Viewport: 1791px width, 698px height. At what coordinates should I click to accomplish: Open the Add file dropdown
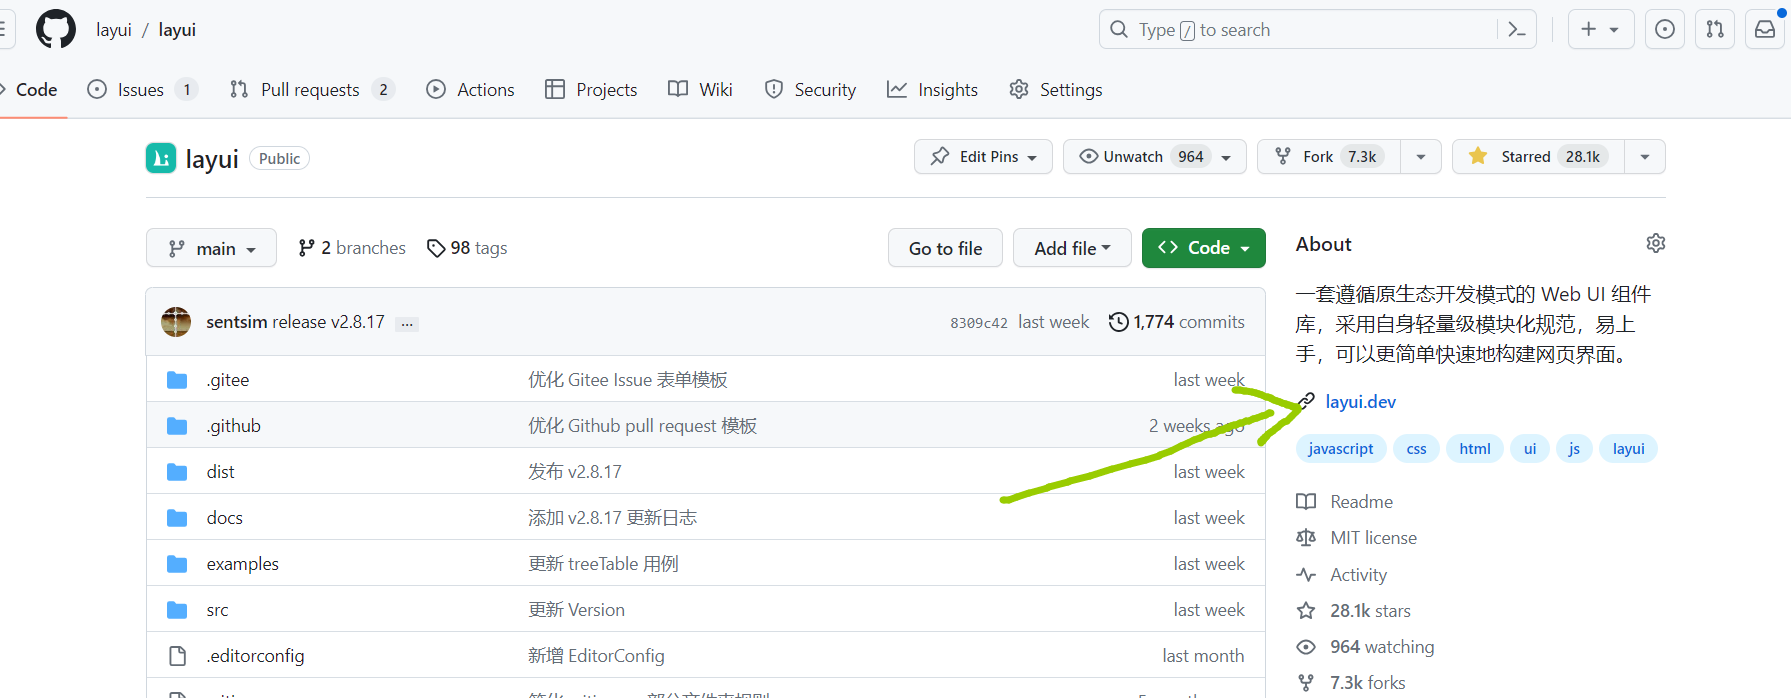1072,248
